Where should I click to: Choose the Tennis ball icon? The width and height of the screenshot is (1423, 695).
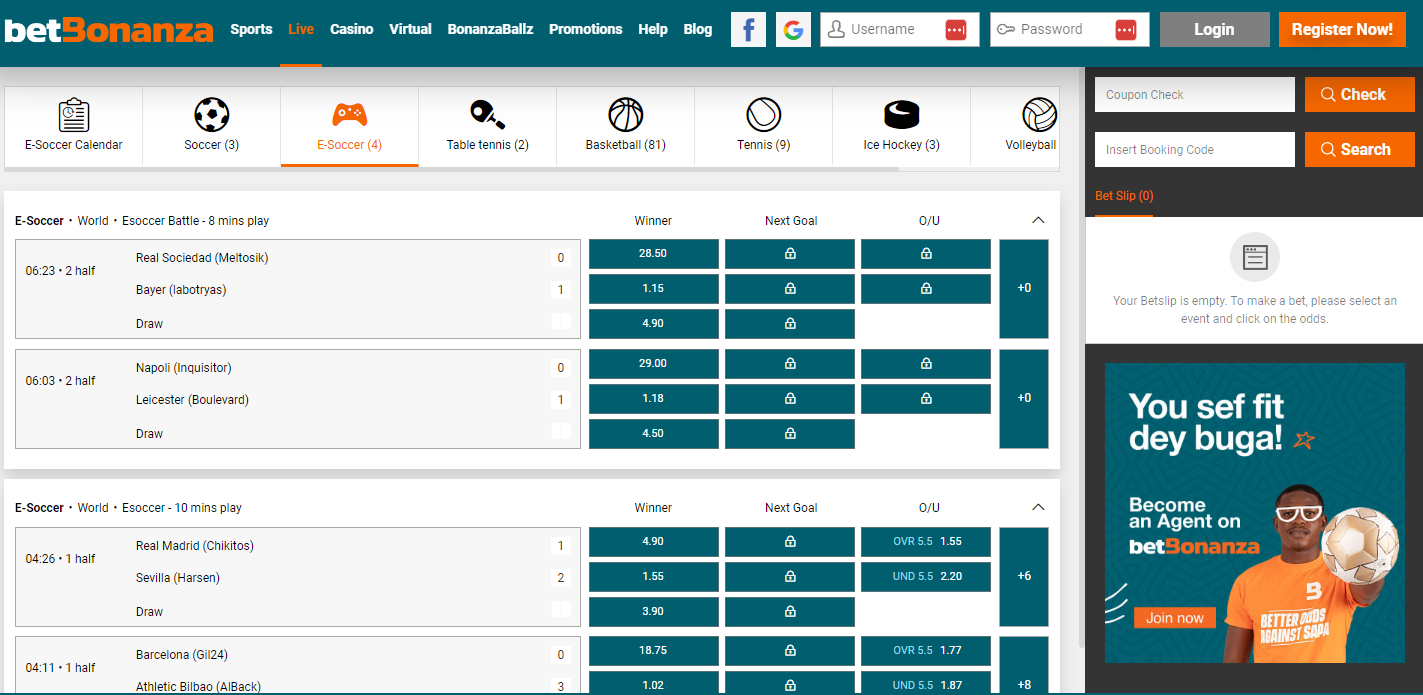763,115
